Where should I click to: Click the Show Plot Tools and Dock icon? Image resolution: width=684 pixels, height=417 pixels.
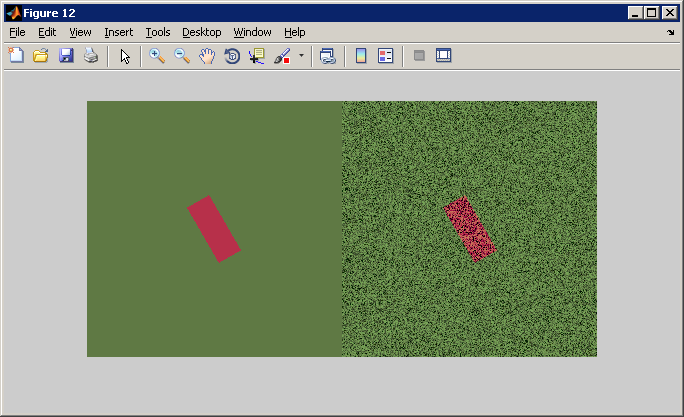(444, 55)
